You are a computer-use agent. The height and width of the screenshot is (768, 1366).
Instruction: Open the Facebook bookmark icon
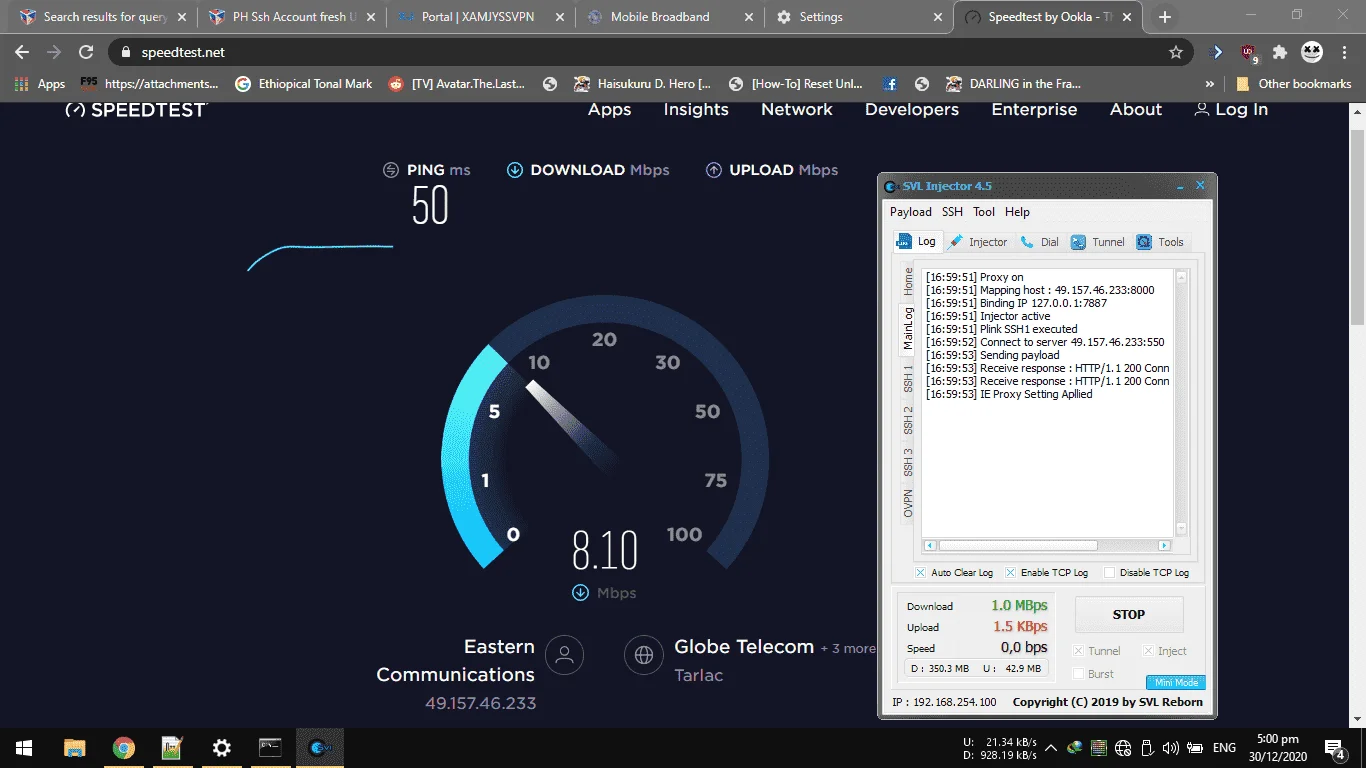pos(890,84)
